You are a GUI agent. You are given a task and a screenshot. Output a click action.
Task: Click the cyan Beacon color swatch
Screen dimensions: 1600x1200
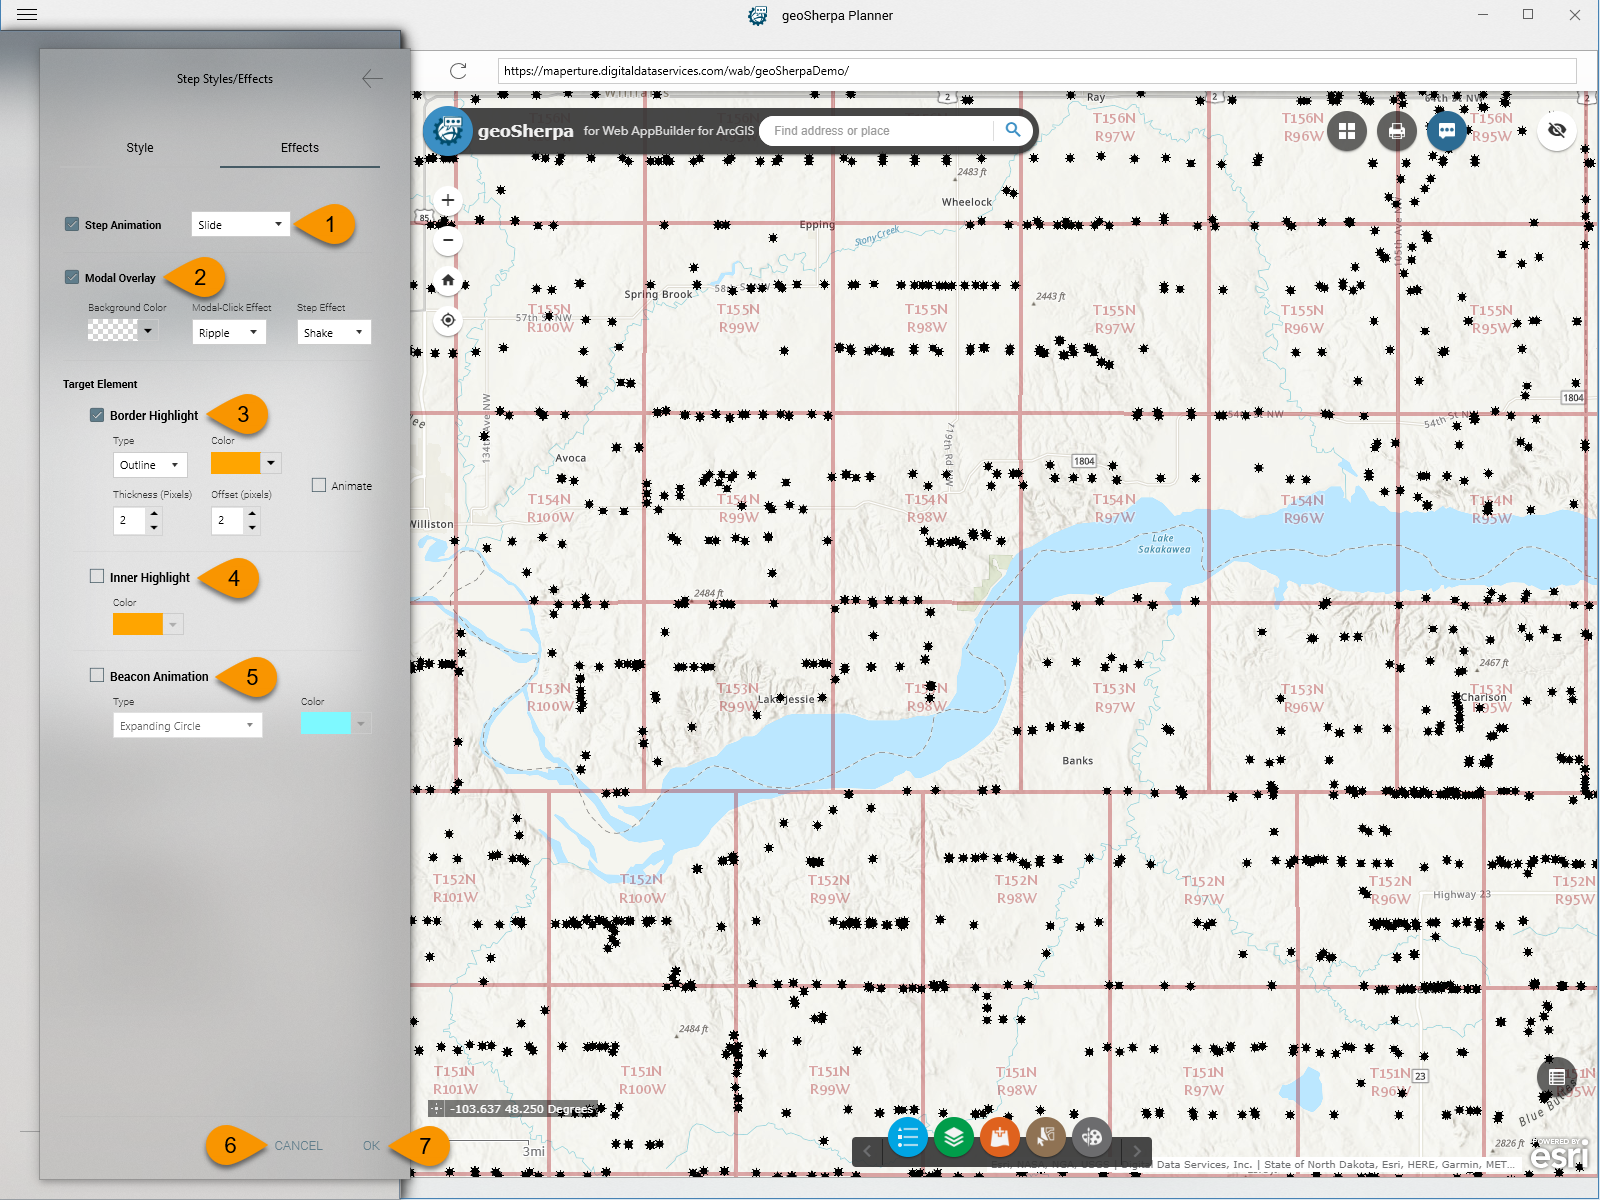[326, 723]
